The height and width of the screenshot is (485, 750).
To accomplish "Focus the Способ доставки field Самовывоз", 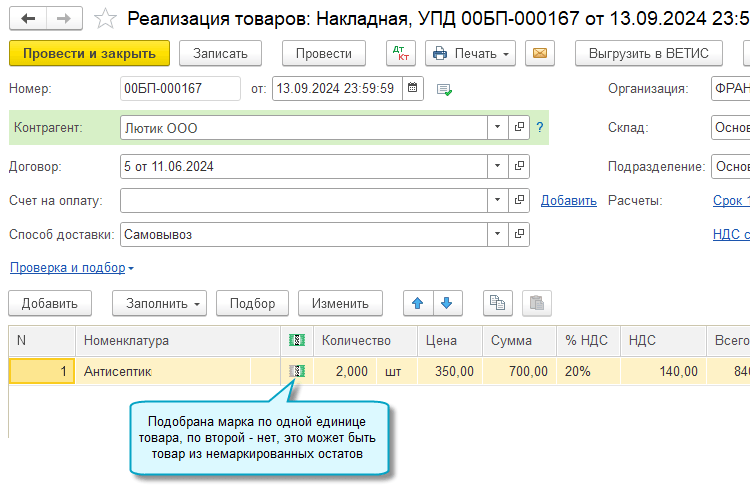I will (x=304, y=234).
